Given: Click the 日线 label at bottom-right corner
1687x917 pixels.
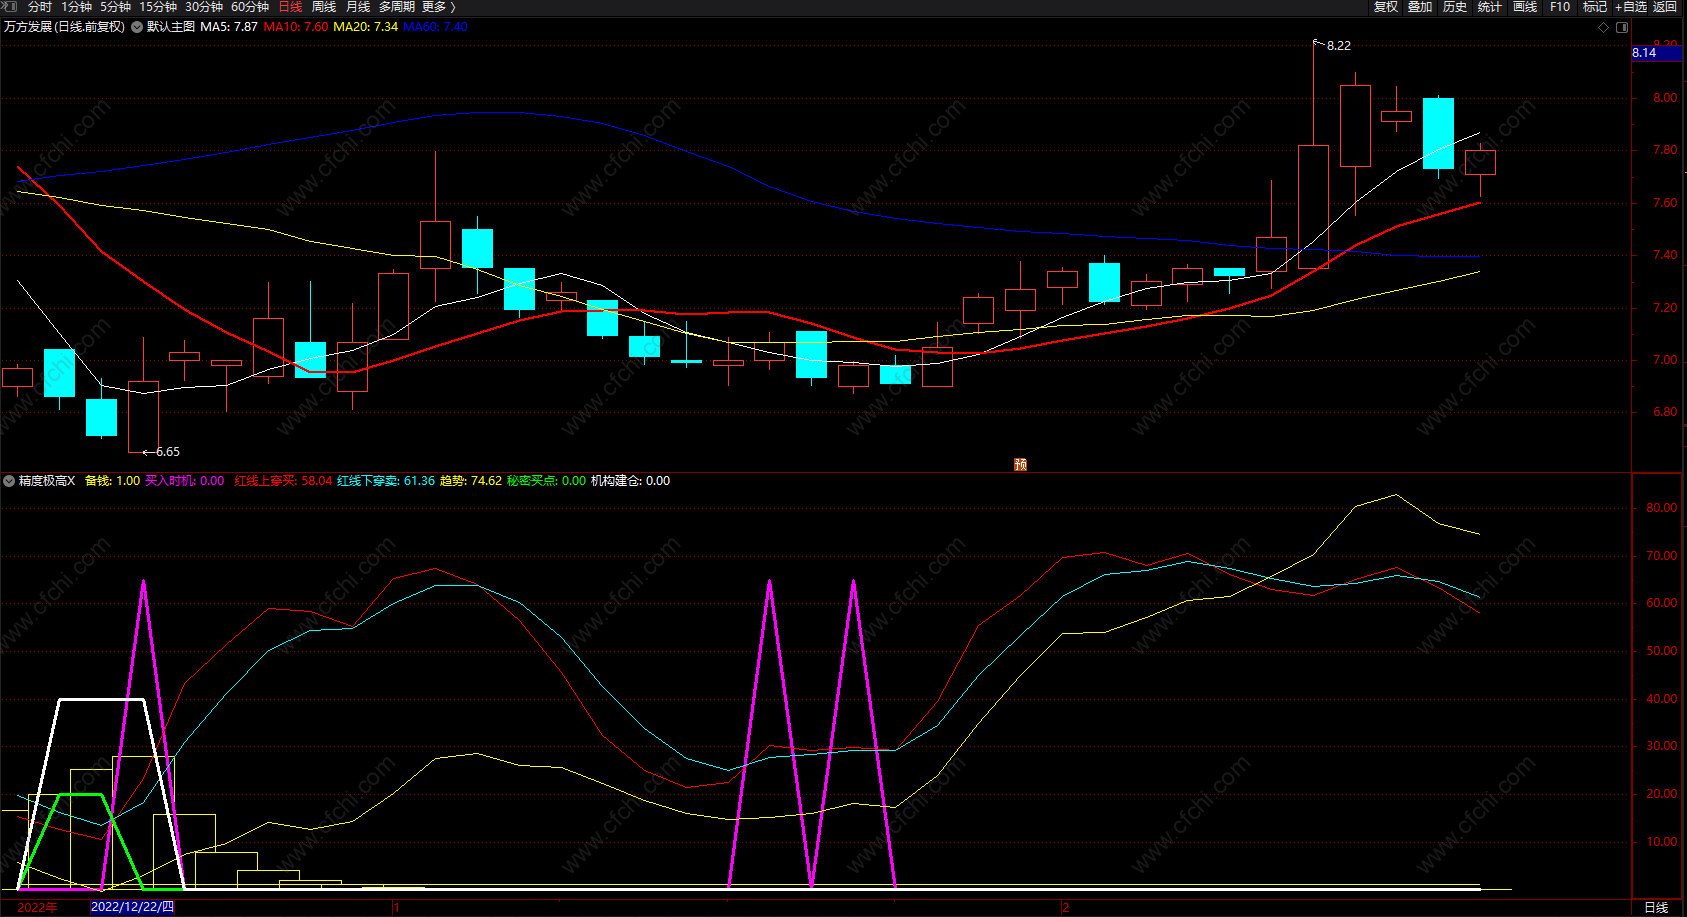Looking at the screenshot, I should (x=1657, y=908).
